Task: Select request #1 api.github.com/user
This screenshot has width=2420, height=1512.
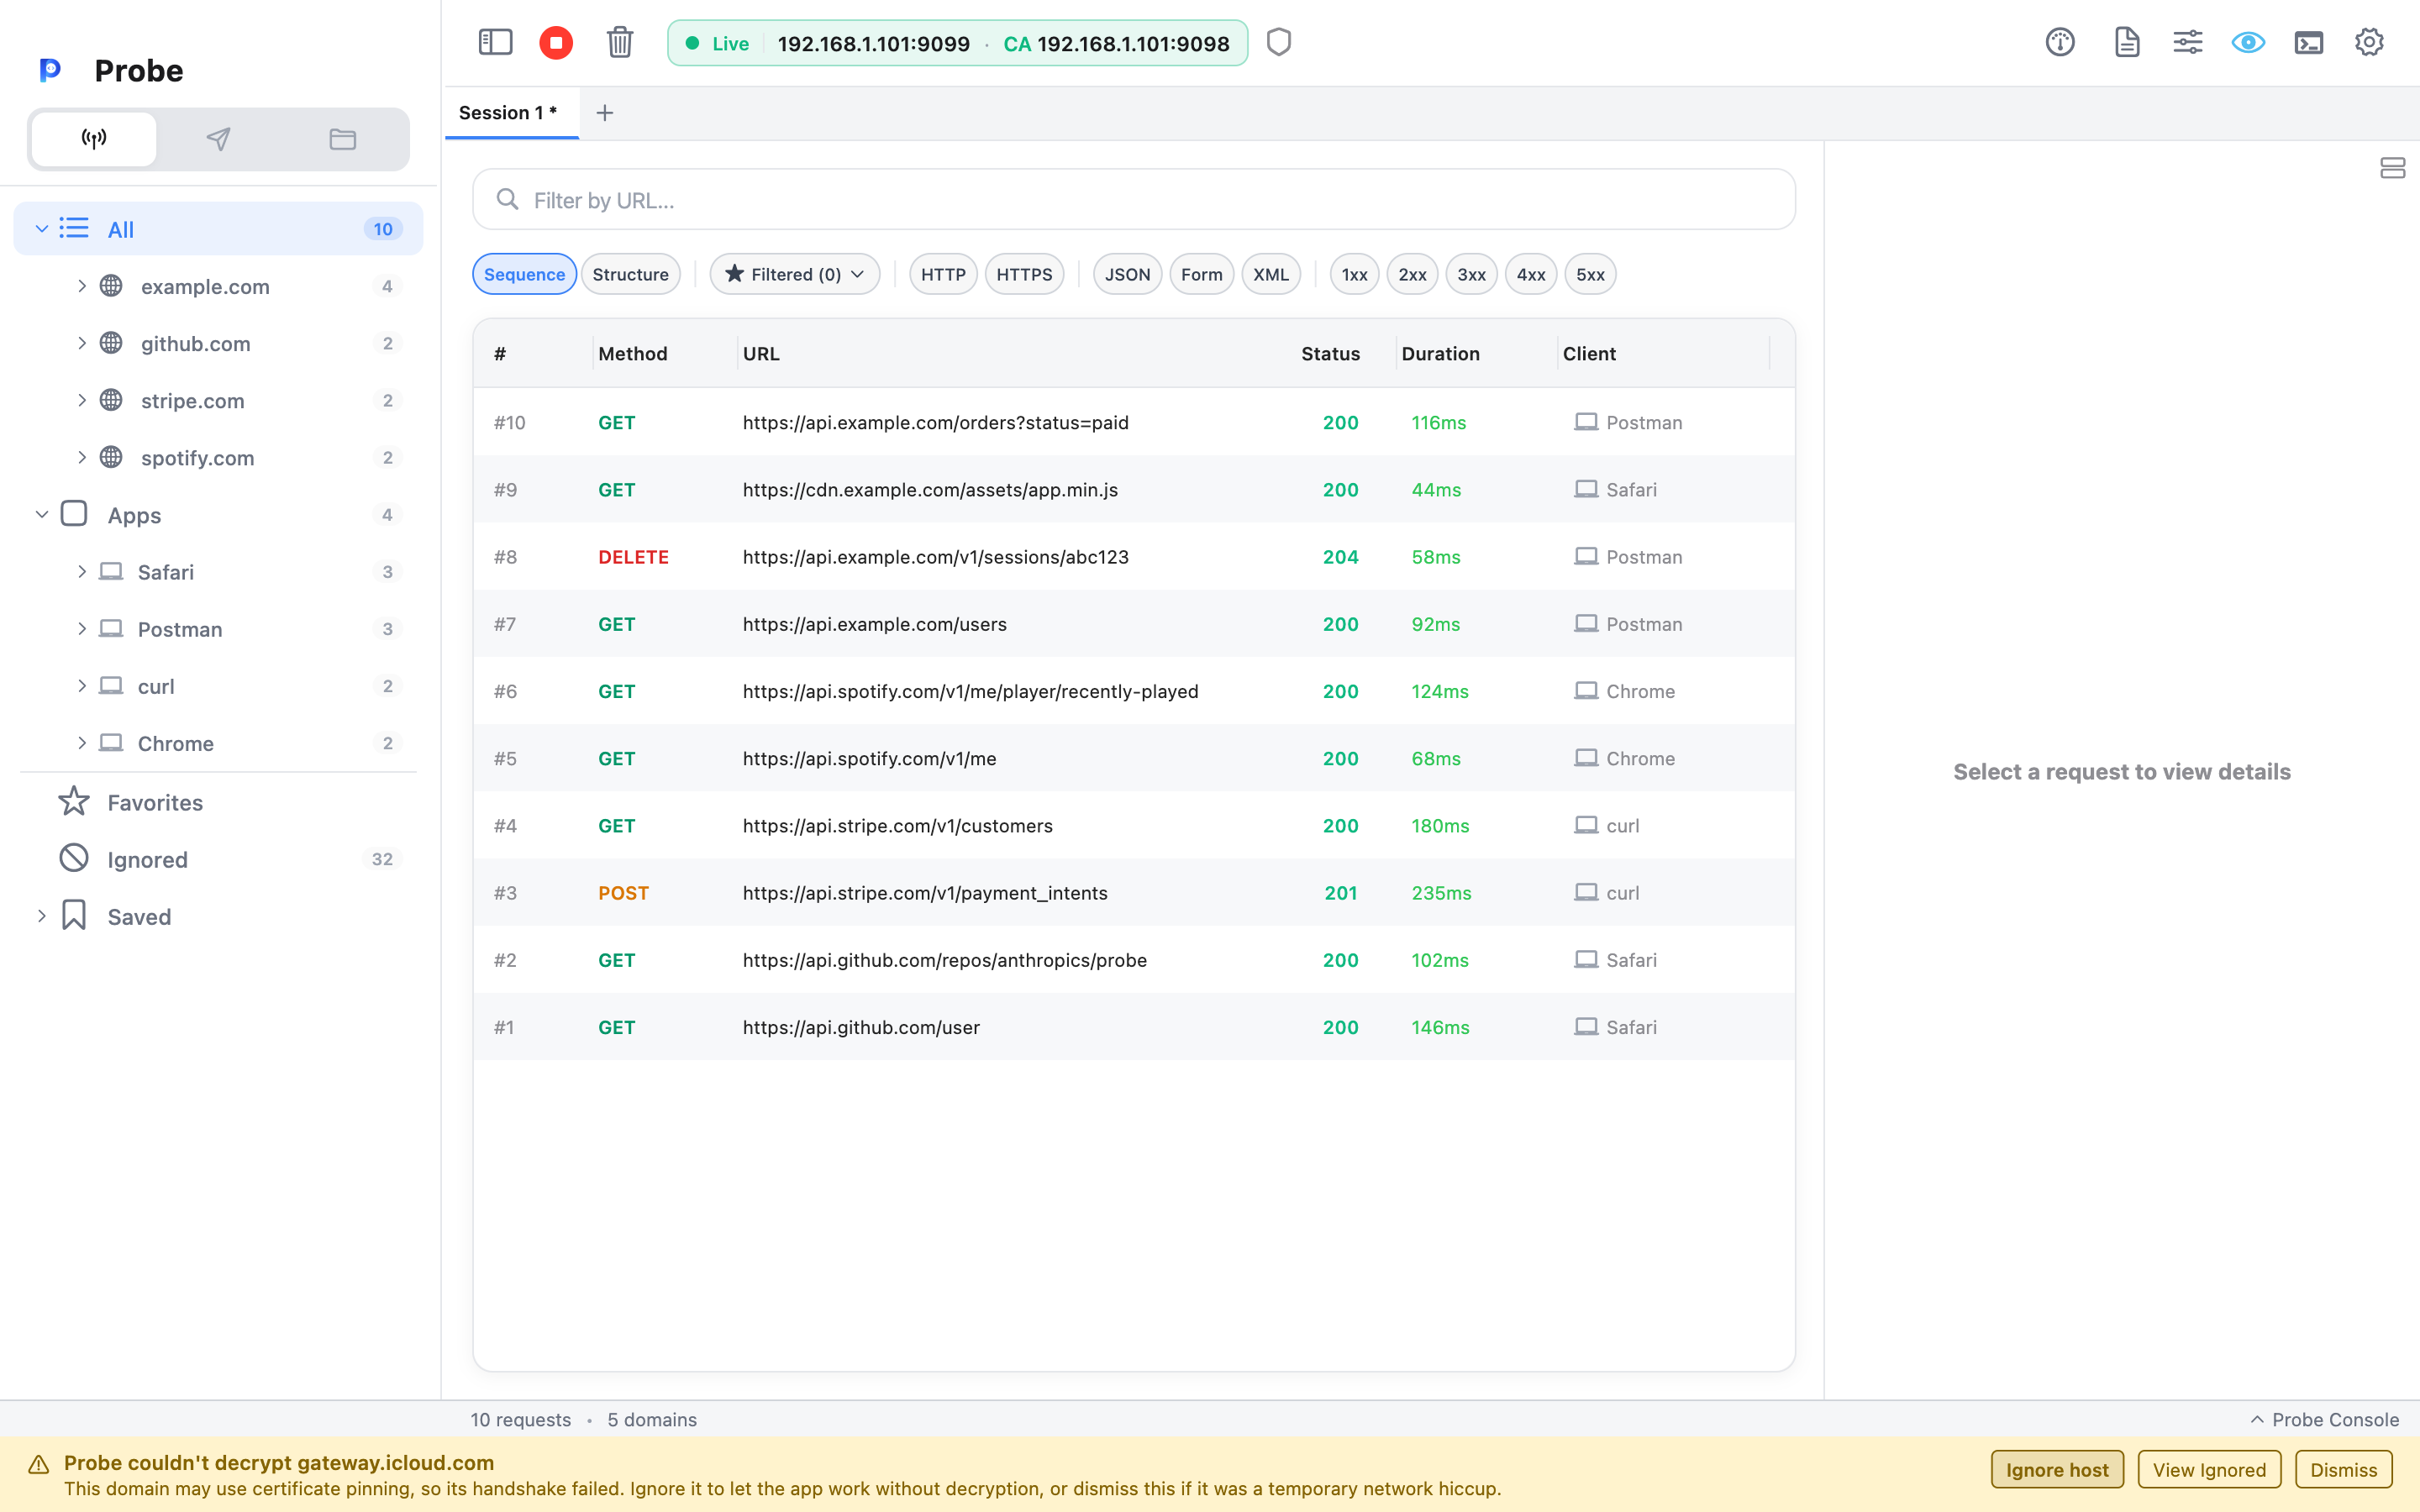Action: (x=1134, y=1027)
